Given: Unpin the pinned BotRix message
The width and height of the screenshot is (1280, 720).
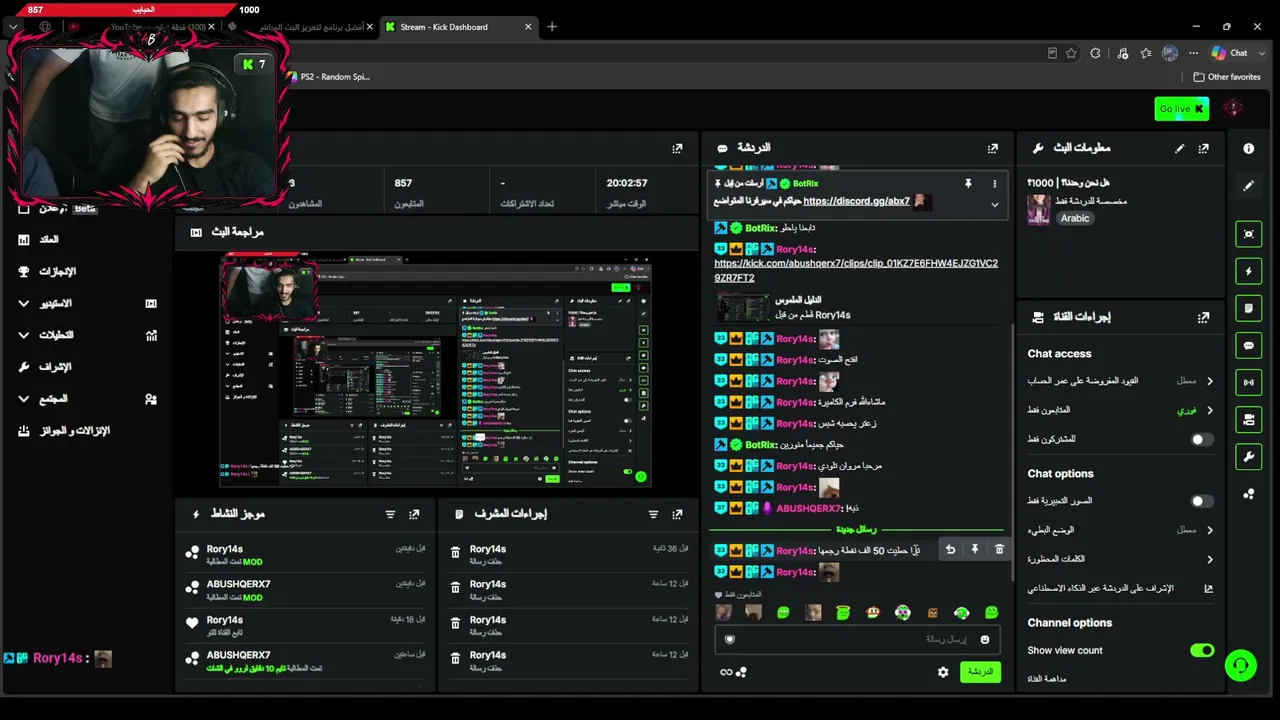Looking at the screenshot, I should (x=968, y=184).
